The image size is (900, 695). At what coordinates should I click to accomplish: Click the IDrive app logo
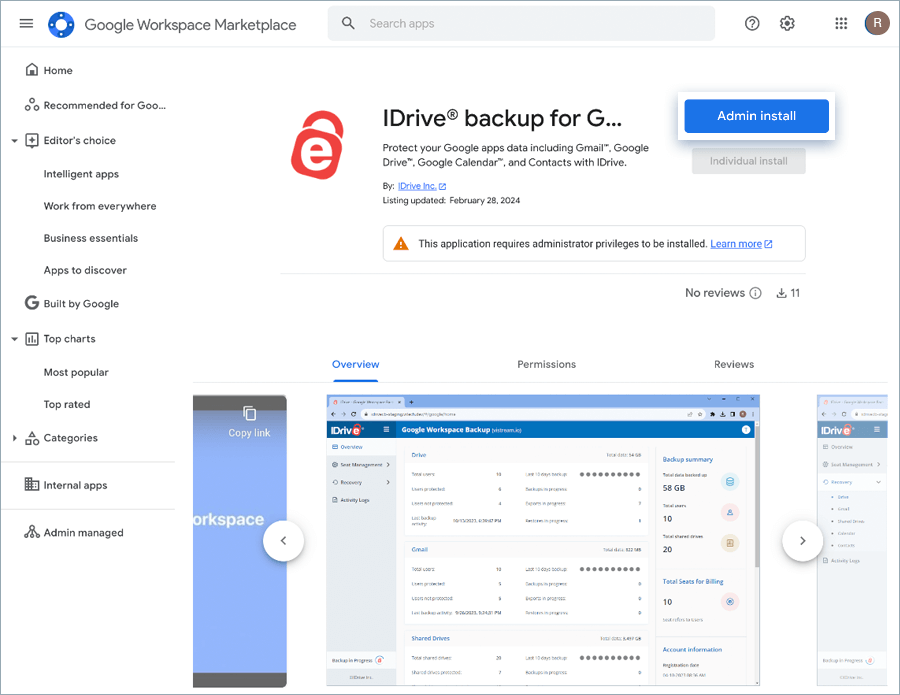click(317, 145)
